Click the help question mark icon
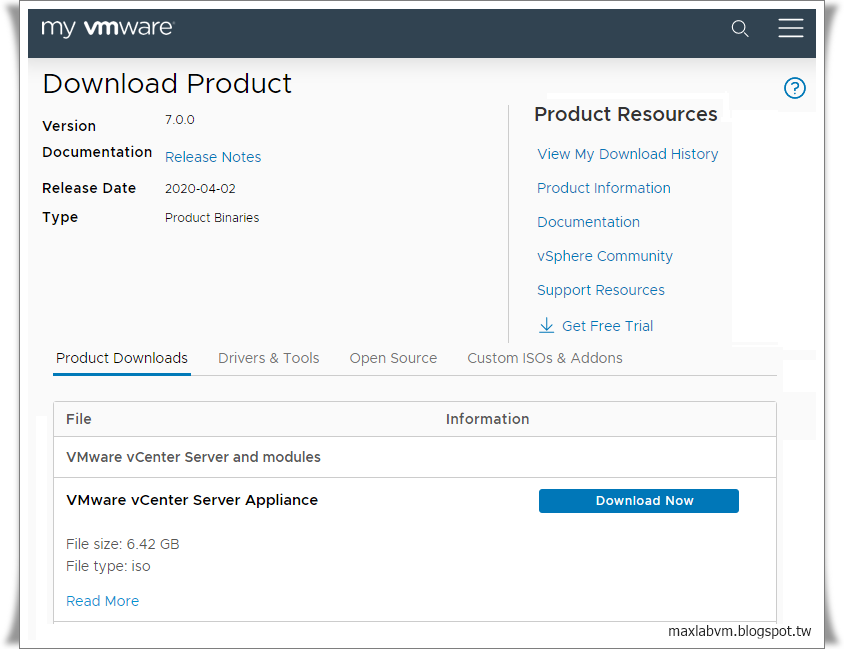This screenshot has width=844, height=649. tap(795, 88)
